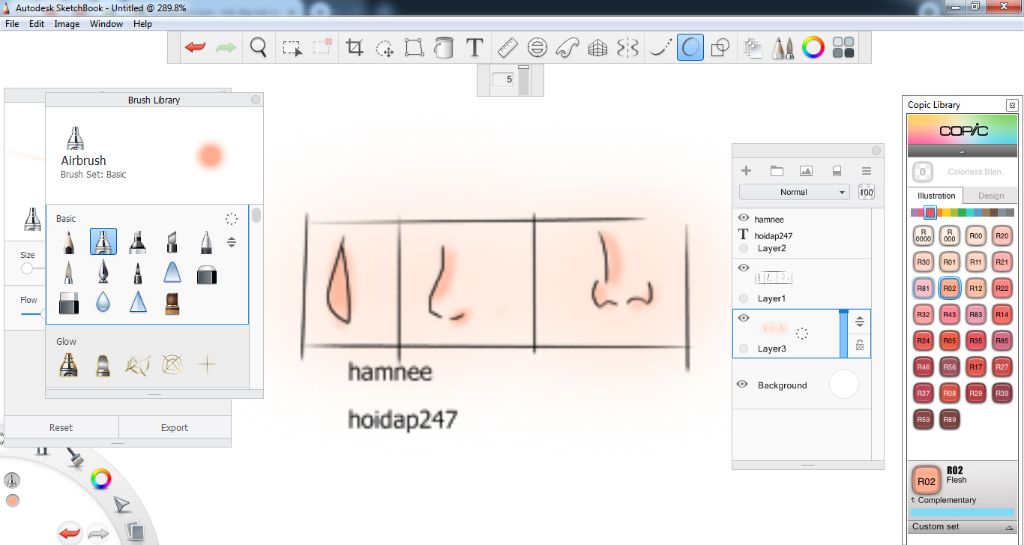Click the Zoom magnifier tool
1024x545 pixels.
click(258, 47)
